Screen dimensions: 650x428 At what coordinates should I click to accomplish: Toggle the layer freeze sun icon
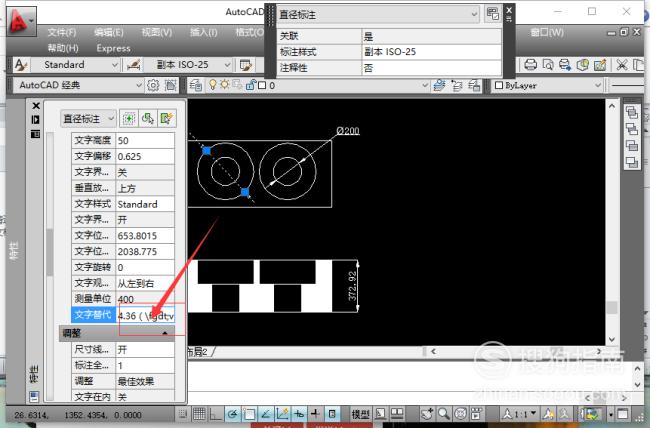pyautogui.click(x=225, y=85)
